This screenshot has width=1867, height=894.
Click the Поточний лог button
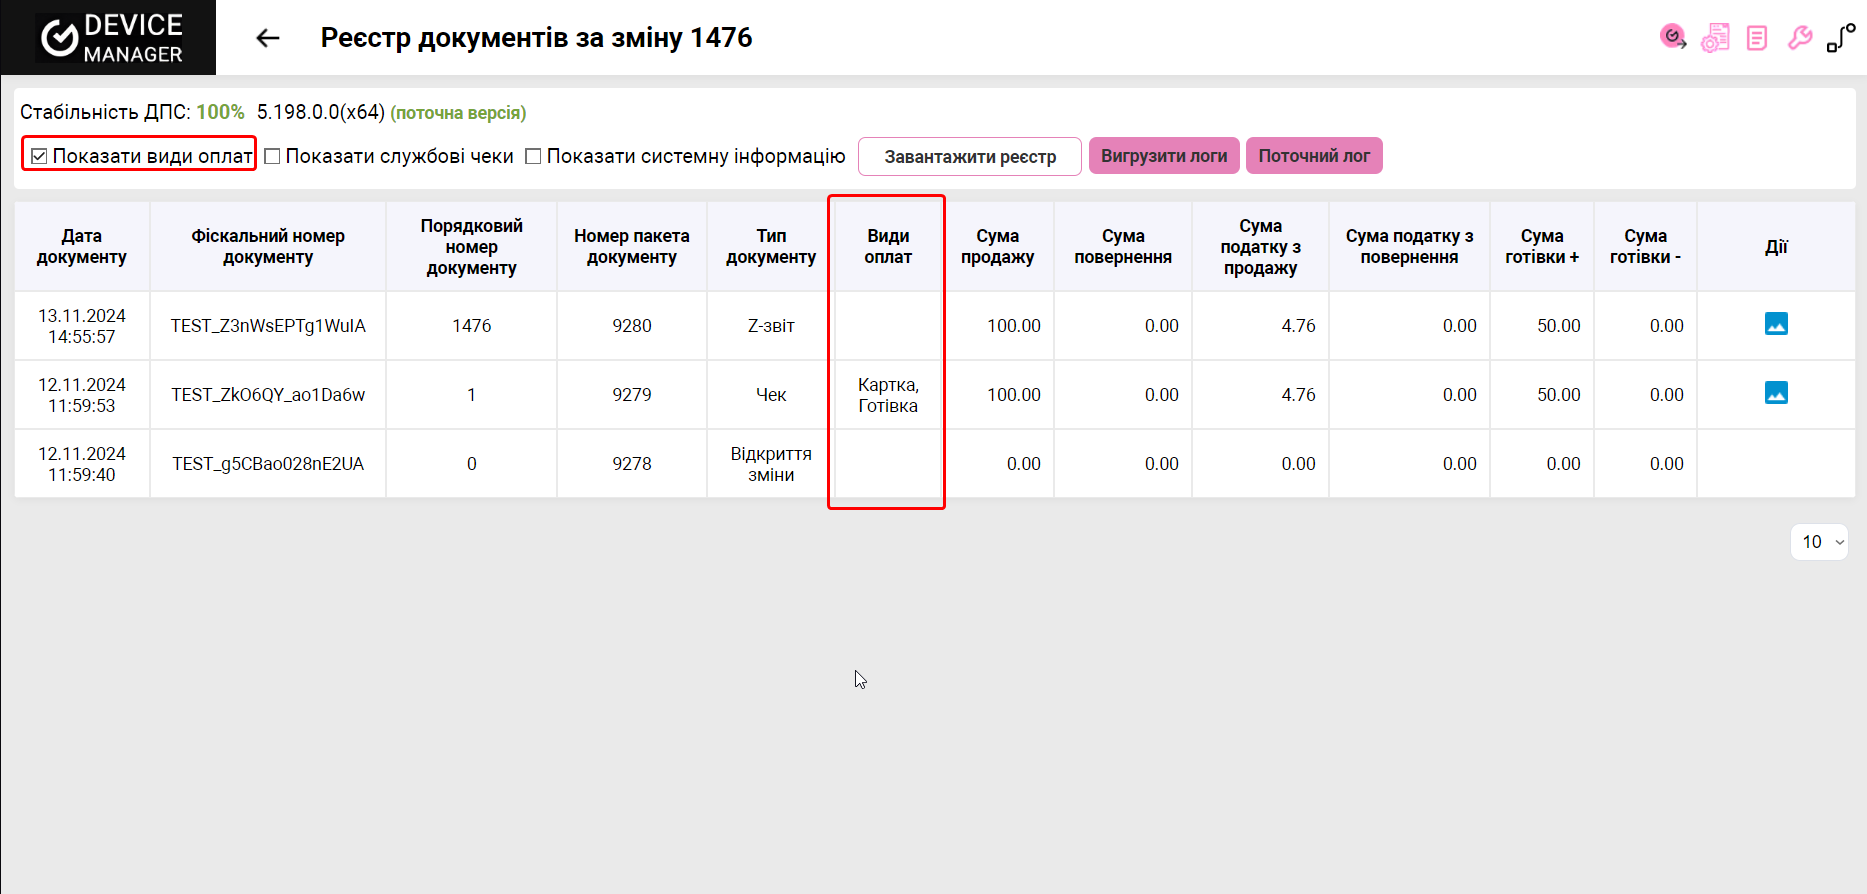tap(1314, 156)
